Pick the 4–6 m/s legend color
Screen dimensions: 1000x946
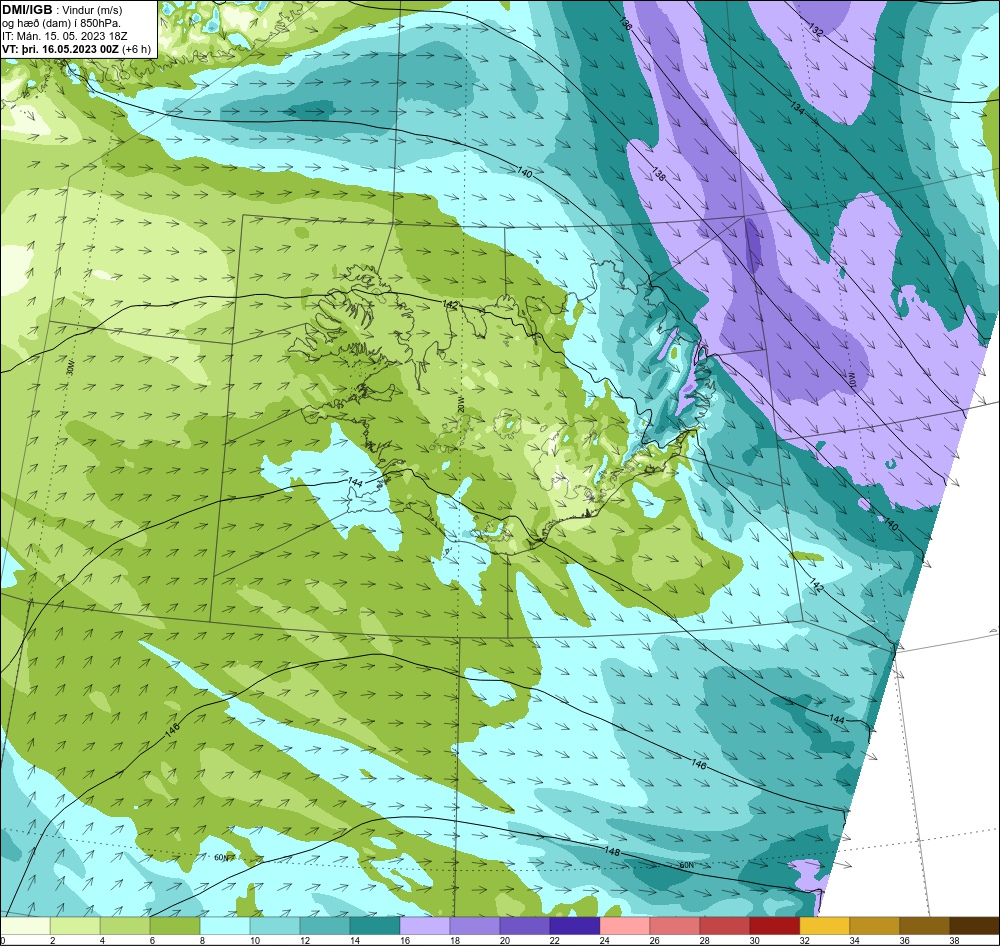click(x=125, y=926)
